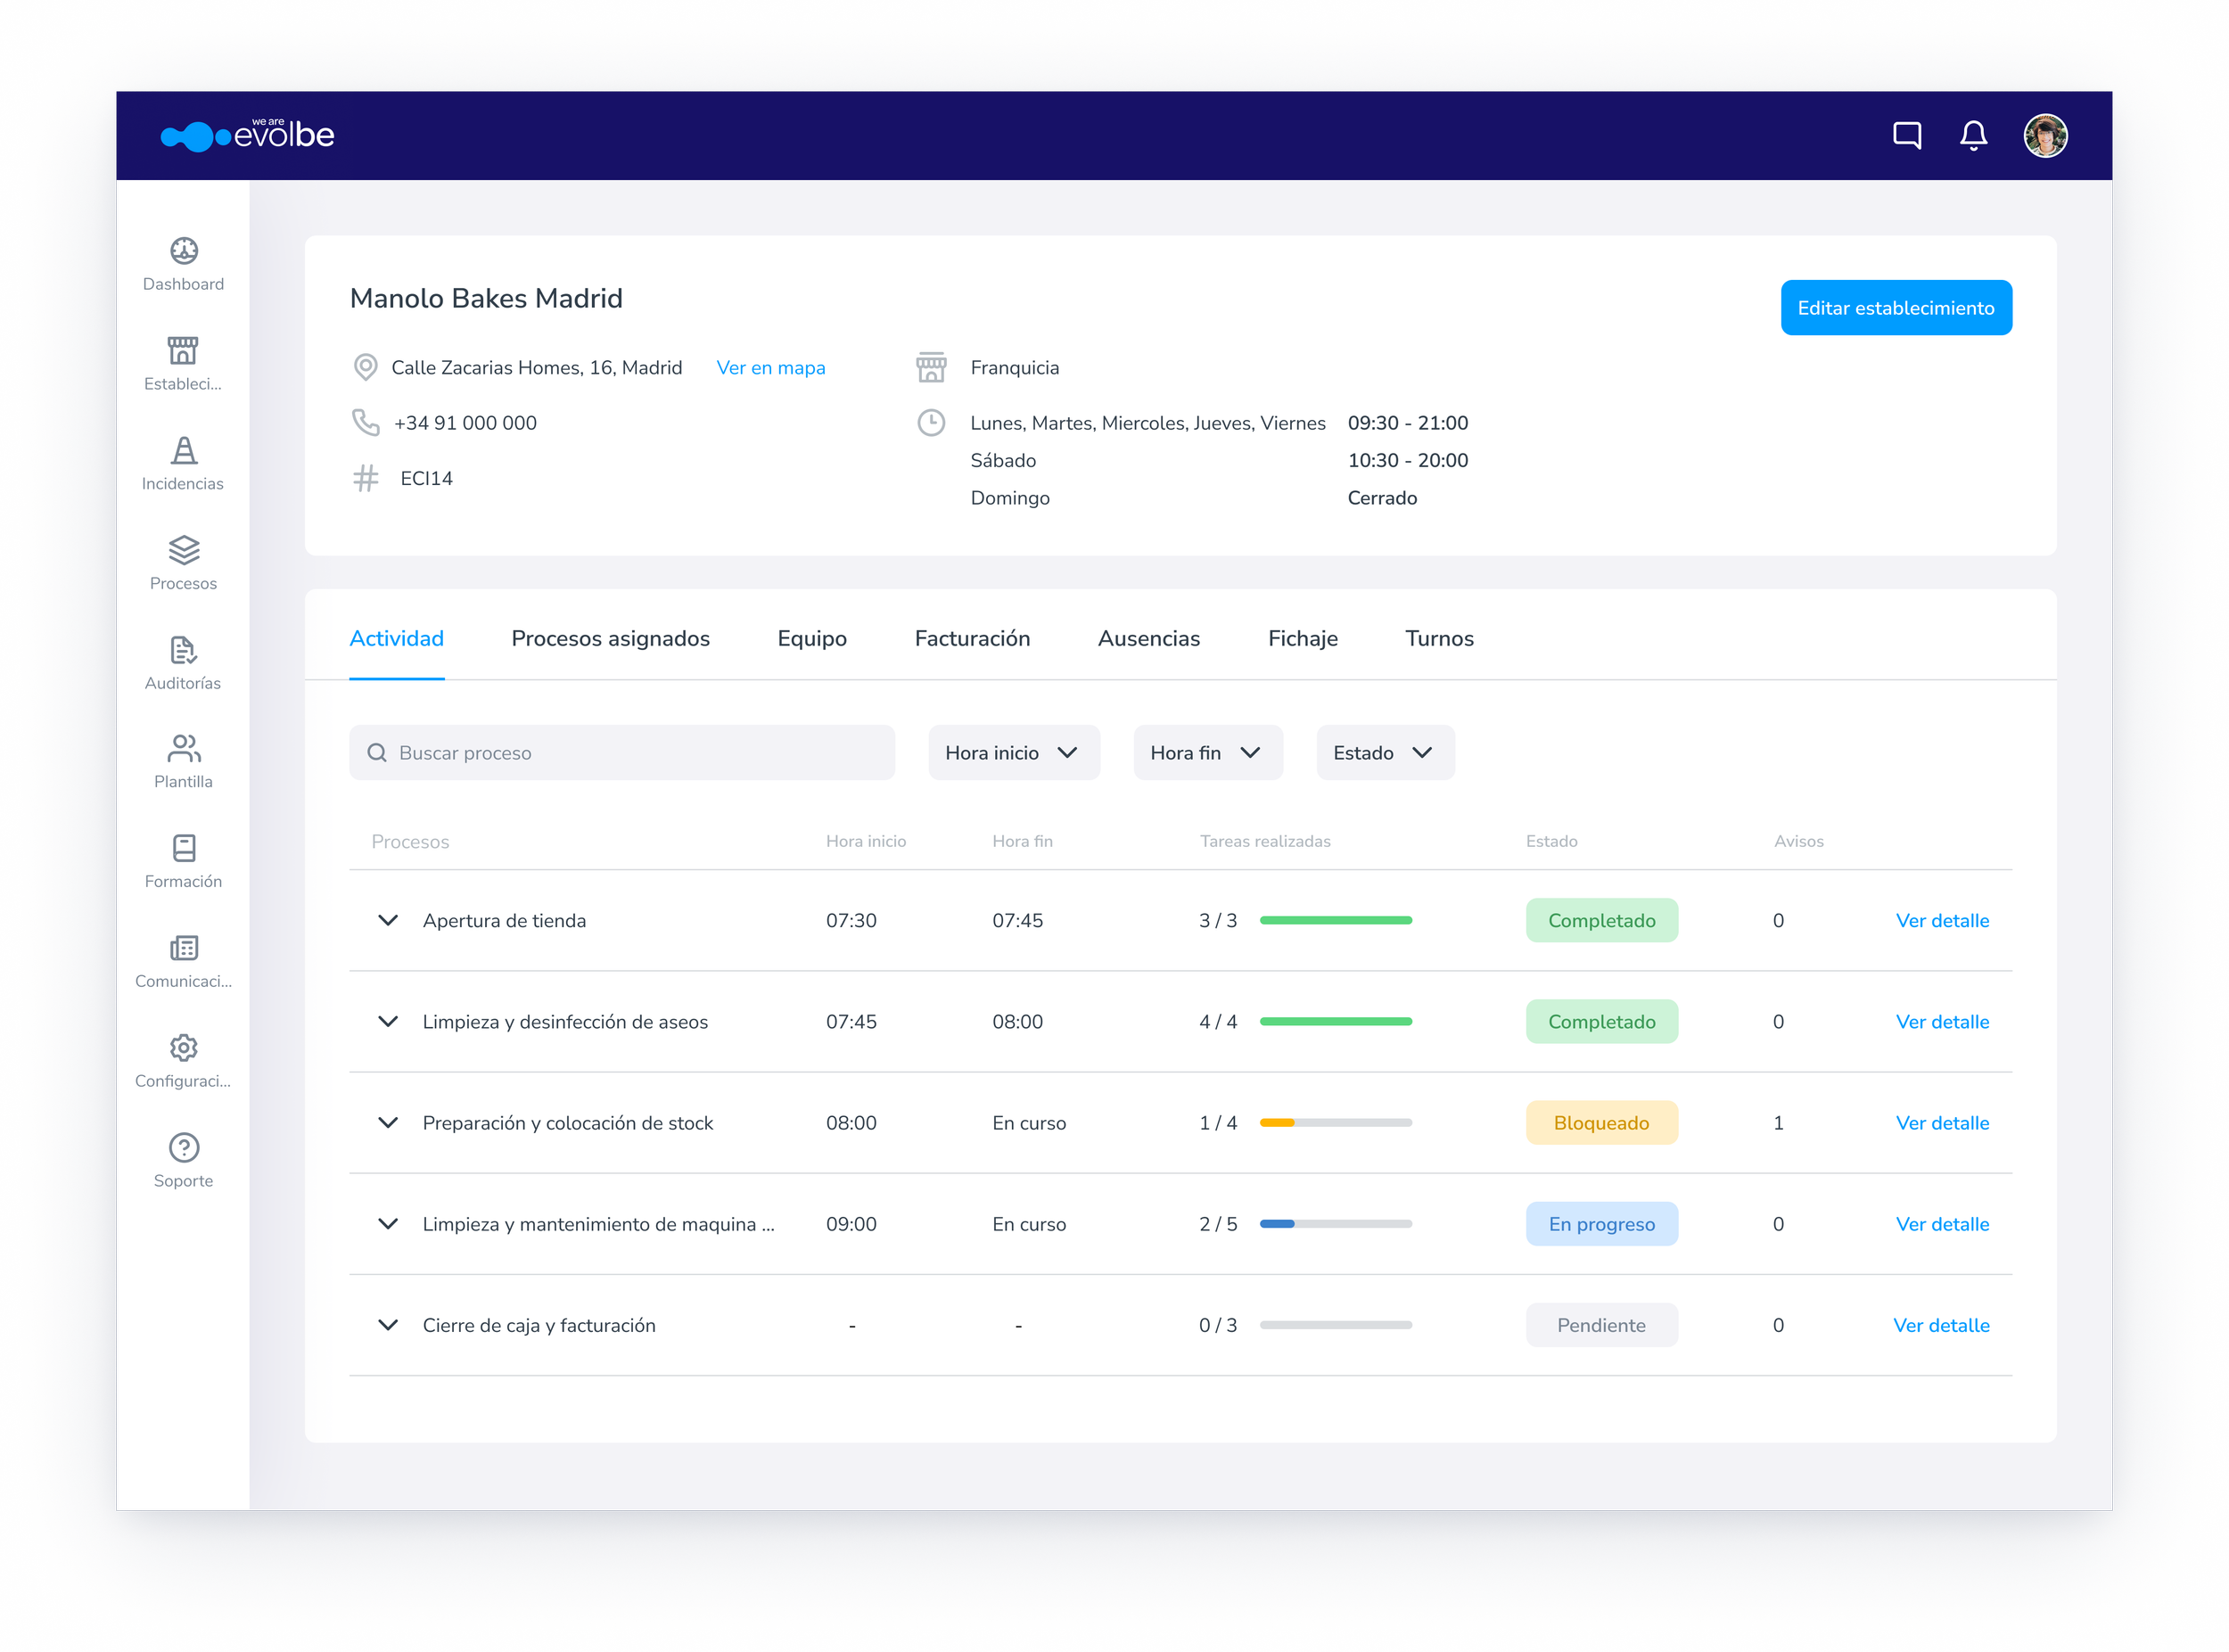
Task: Click the phone number +34 91 000 000
Action: pos(465,422)
